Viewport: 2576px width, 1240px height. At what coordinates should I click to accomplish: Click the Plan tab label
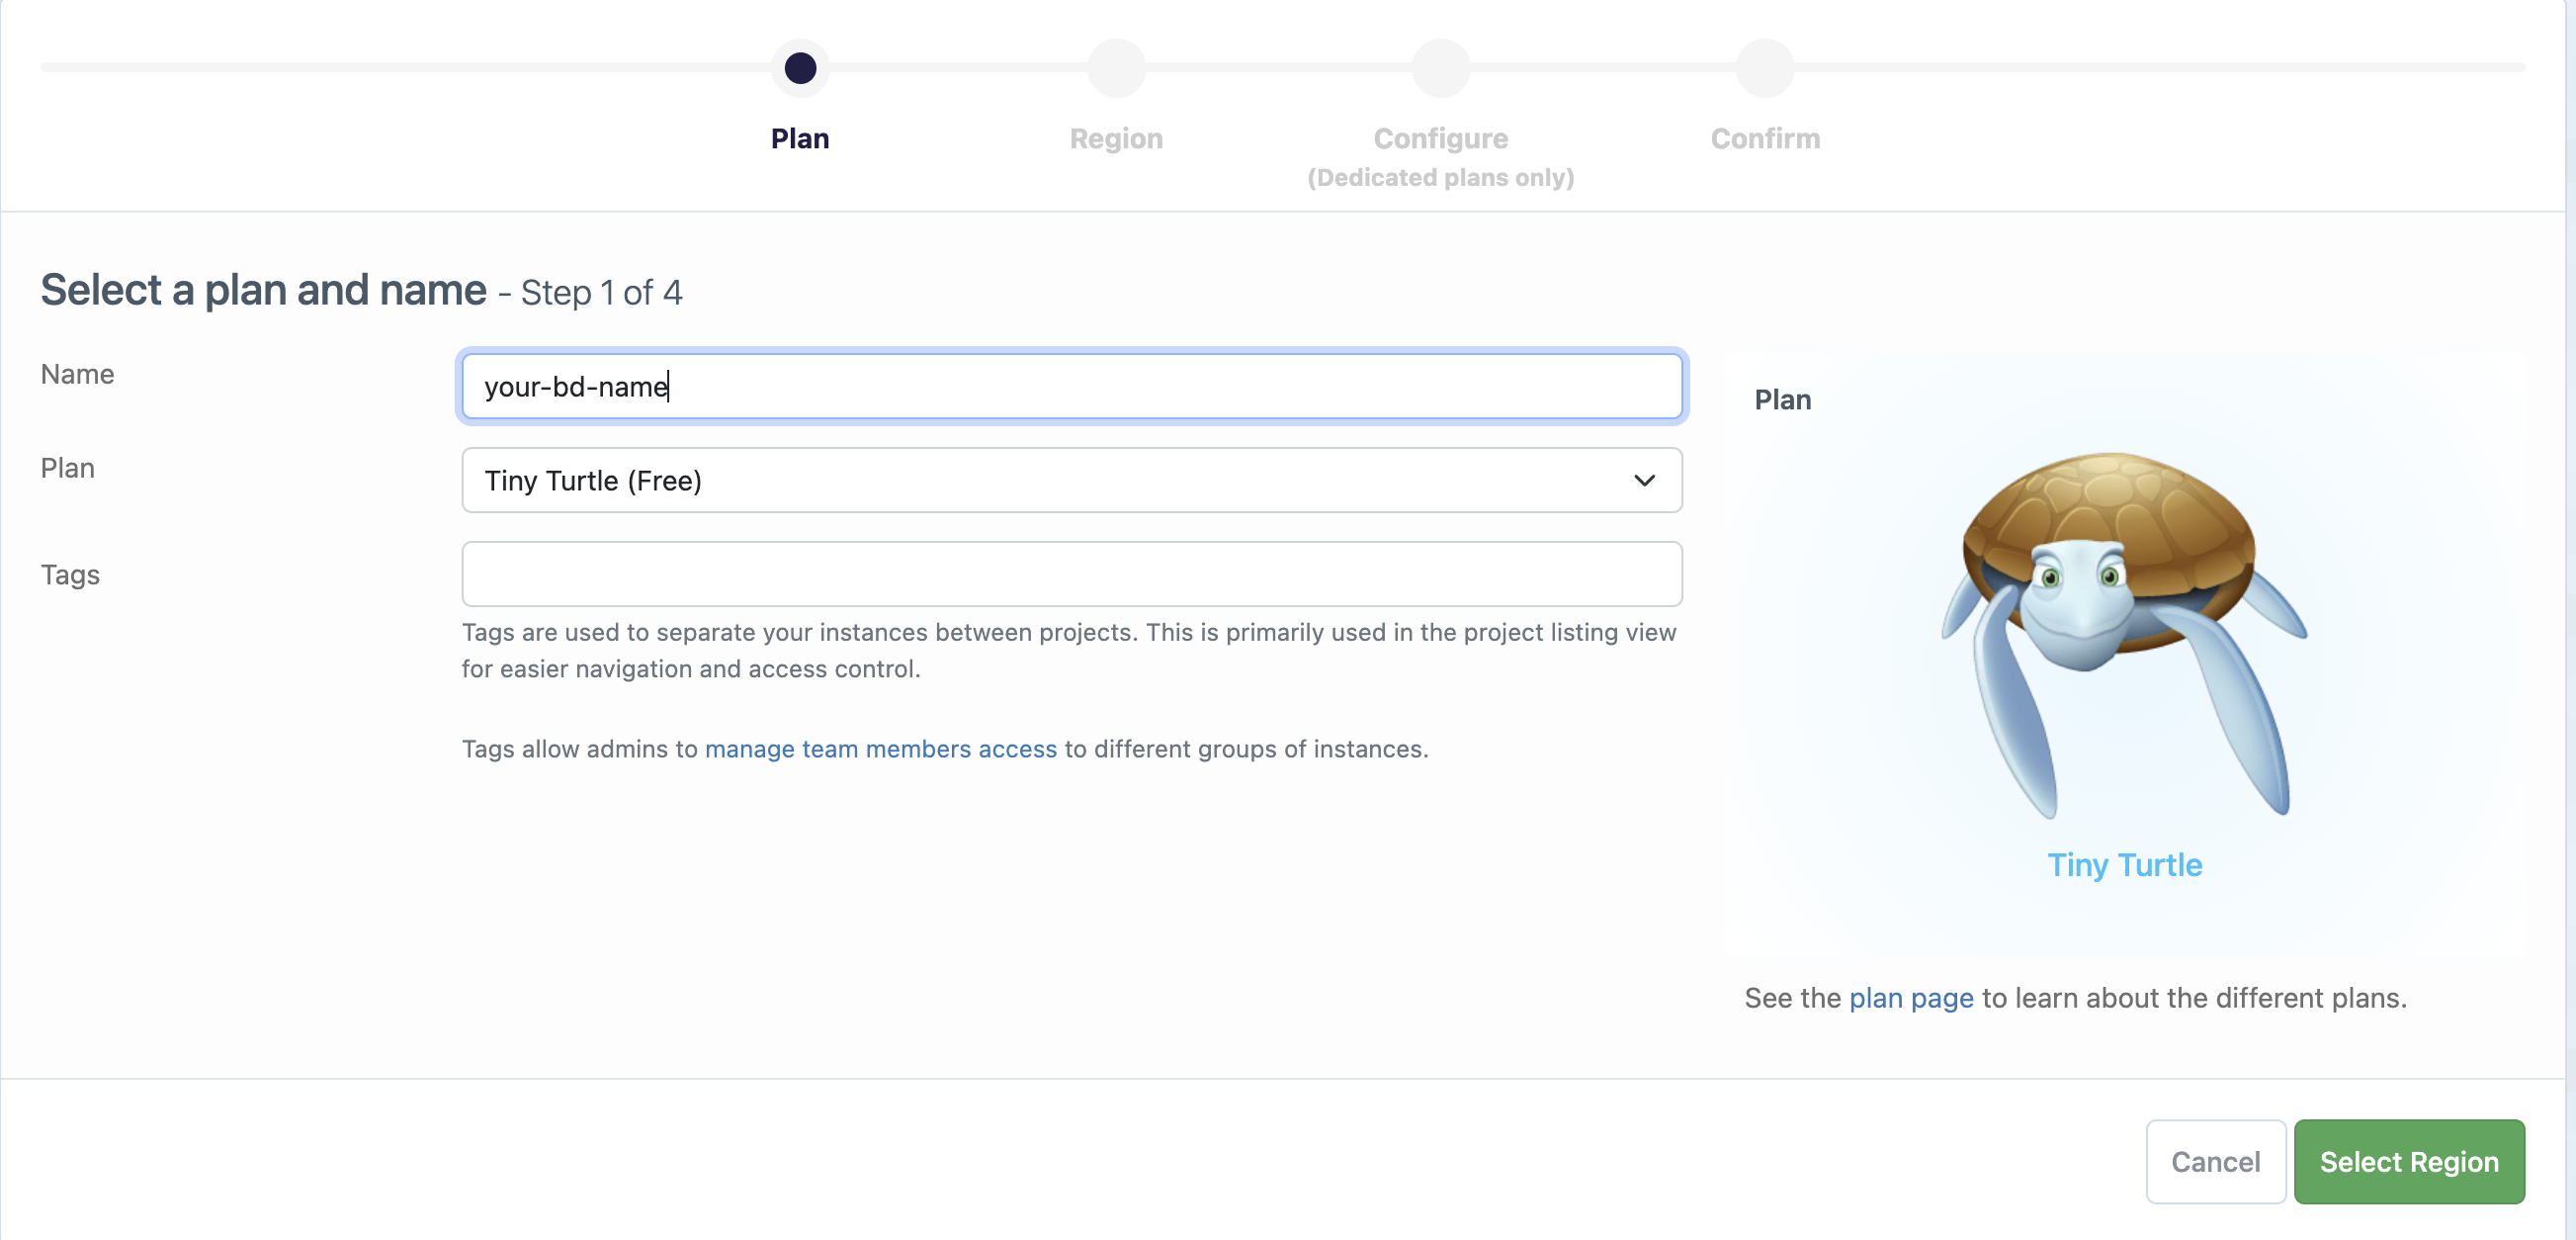(x=800, y=138)
